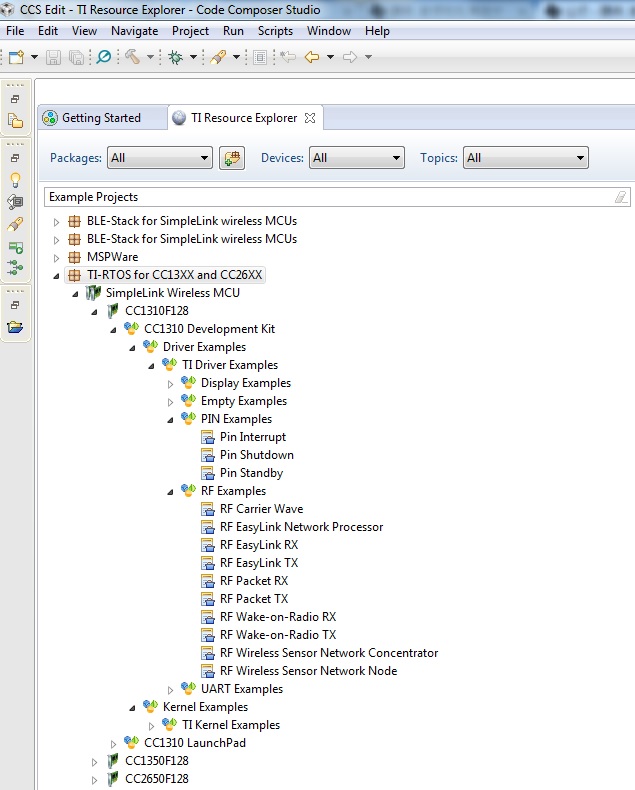
Task: Select RF Packet TX example
Action: point(254,599)
